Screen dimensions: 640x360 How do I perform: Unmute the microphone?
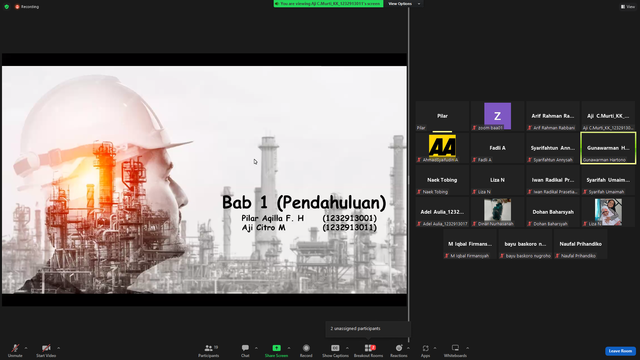(x=15, y=350)
